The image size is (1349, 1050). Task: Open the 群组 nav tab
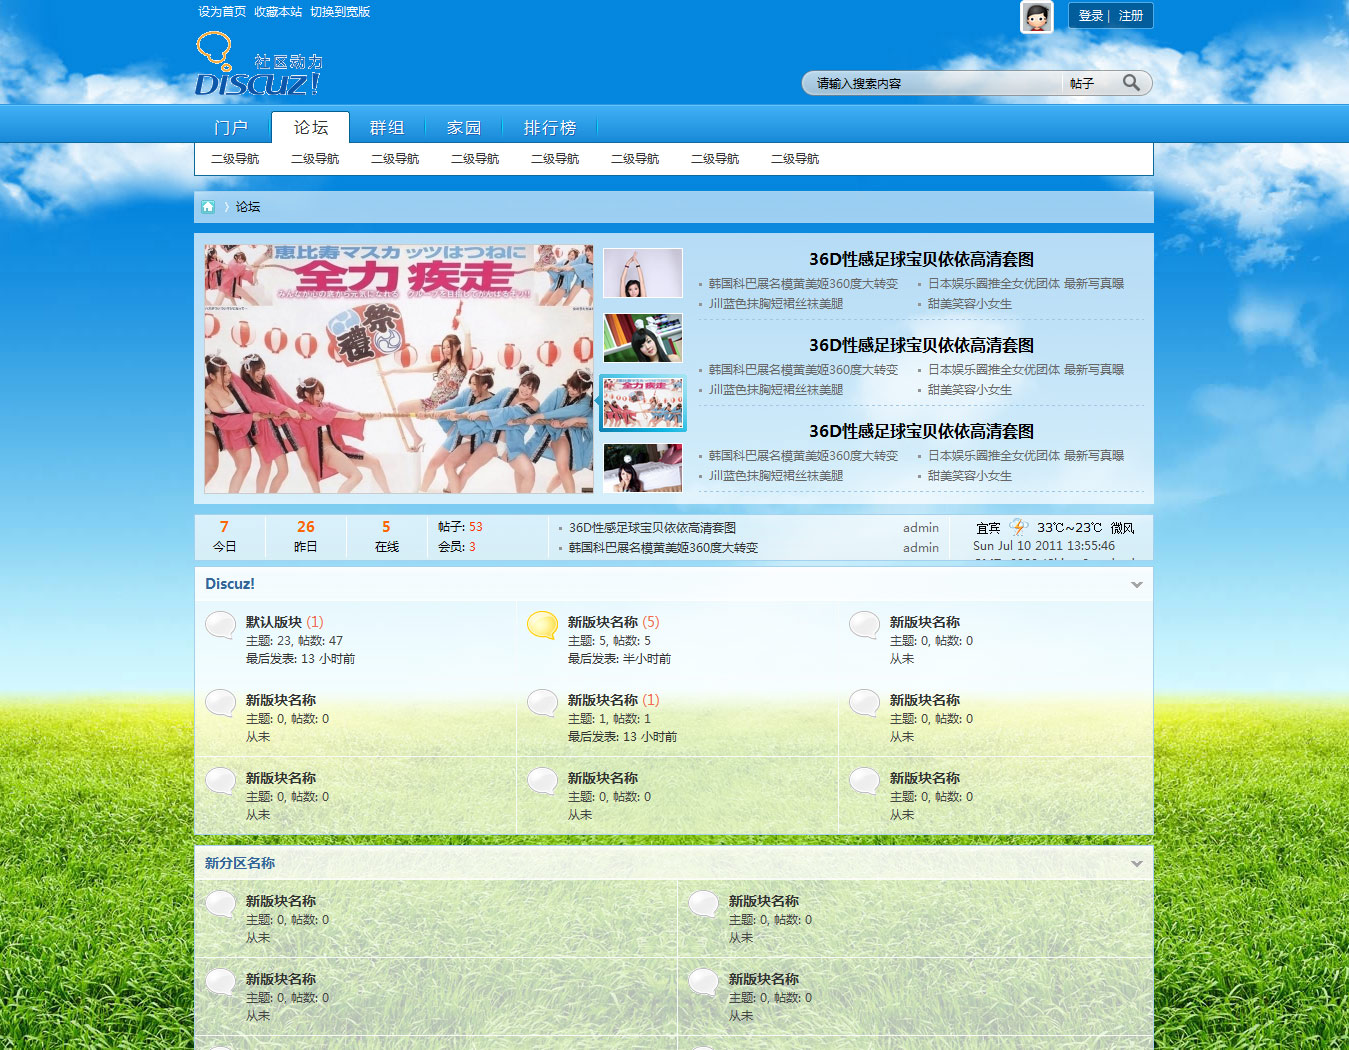point(387,128)
